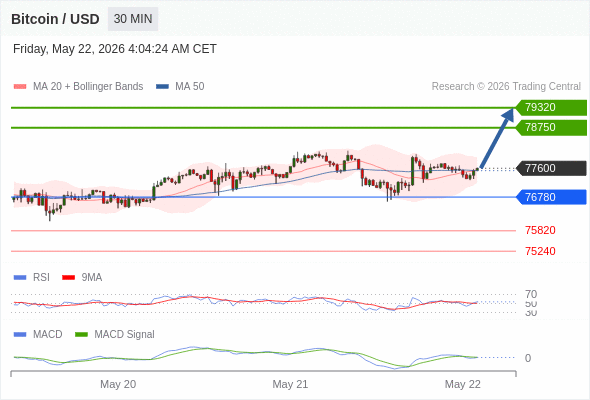Click the red 75240 support level label
This screenshot has height=400, width=590.
pyautogui.click(x=540, y=251)
